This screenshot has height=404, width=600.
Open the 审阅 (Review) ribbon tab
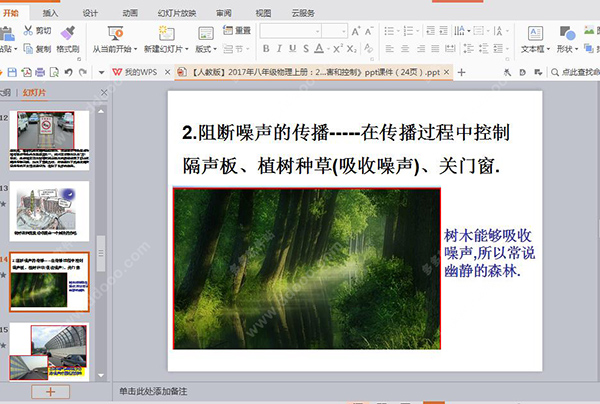tap(224, 13)
